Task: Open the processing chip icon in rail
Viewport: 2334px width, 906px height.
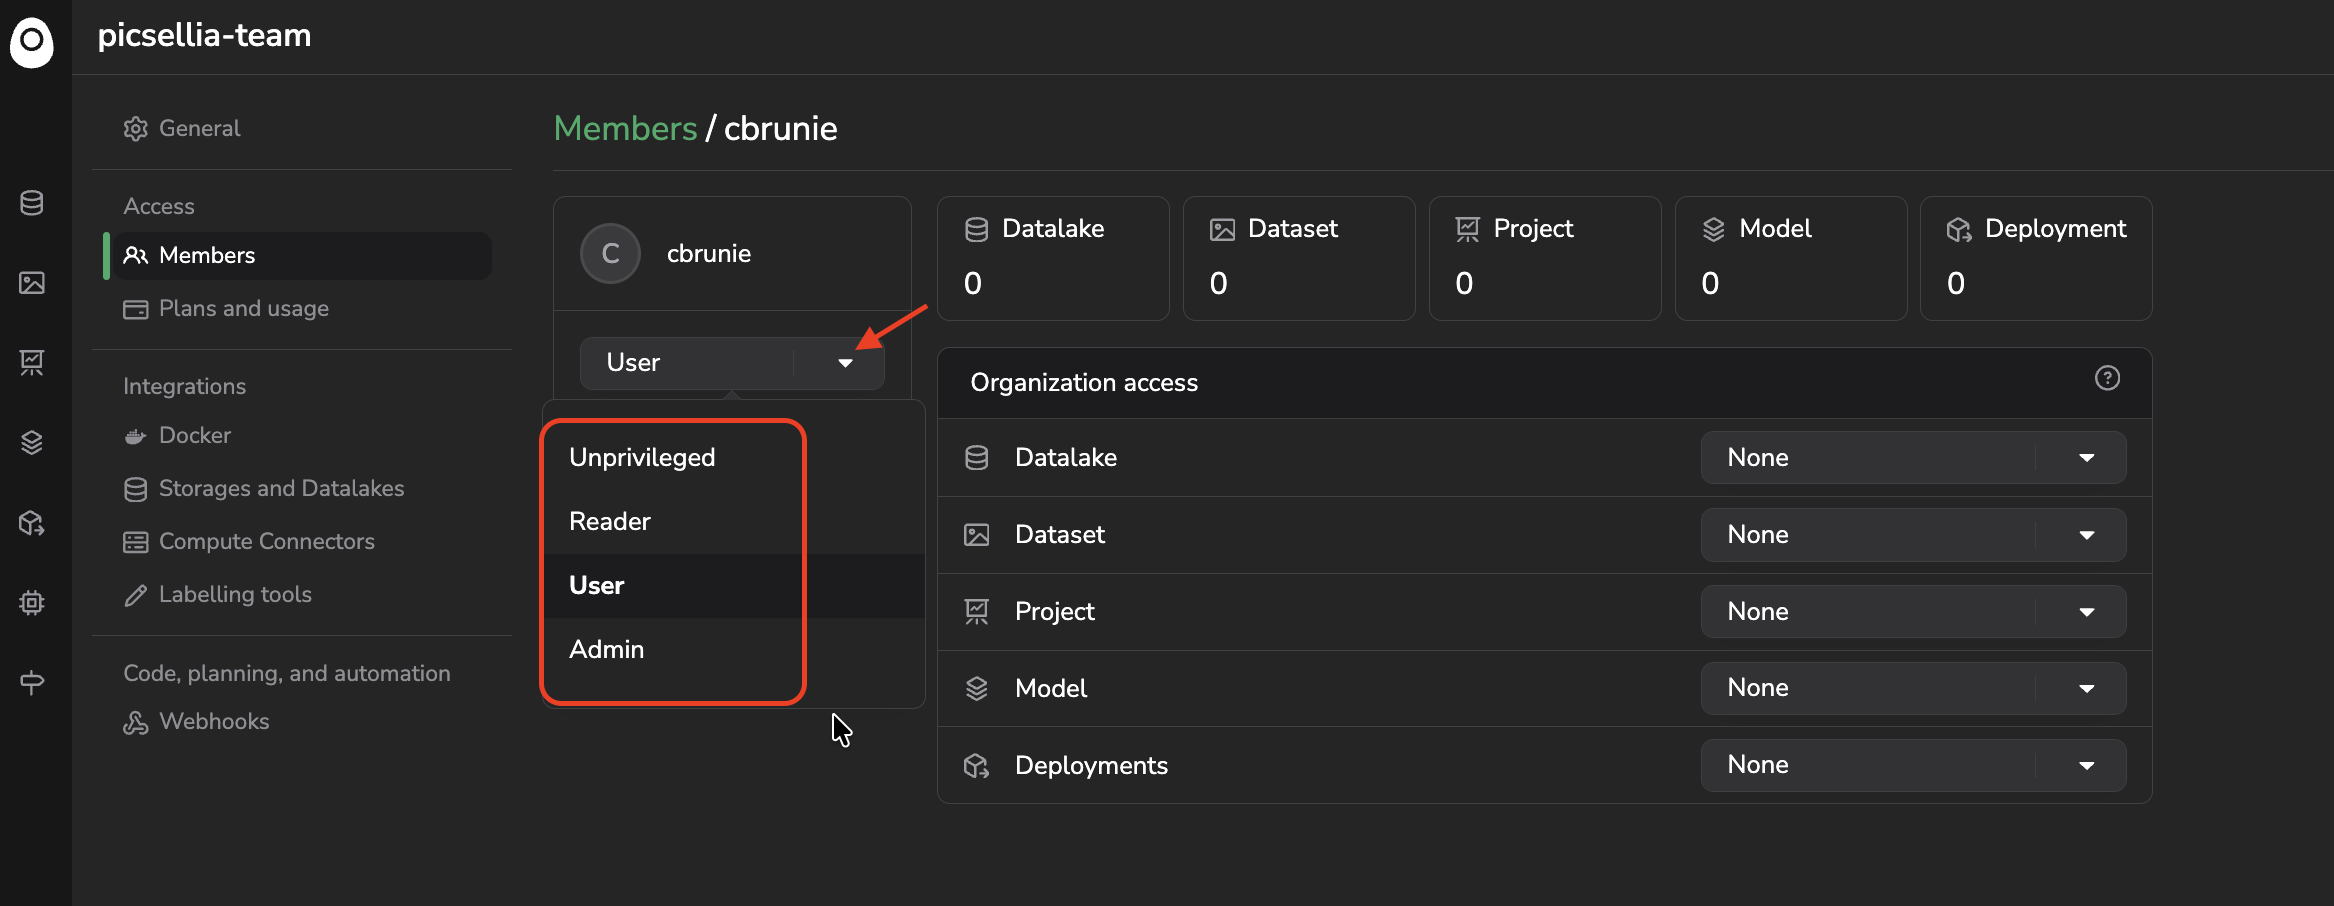Action: click(x=32, y=602)
